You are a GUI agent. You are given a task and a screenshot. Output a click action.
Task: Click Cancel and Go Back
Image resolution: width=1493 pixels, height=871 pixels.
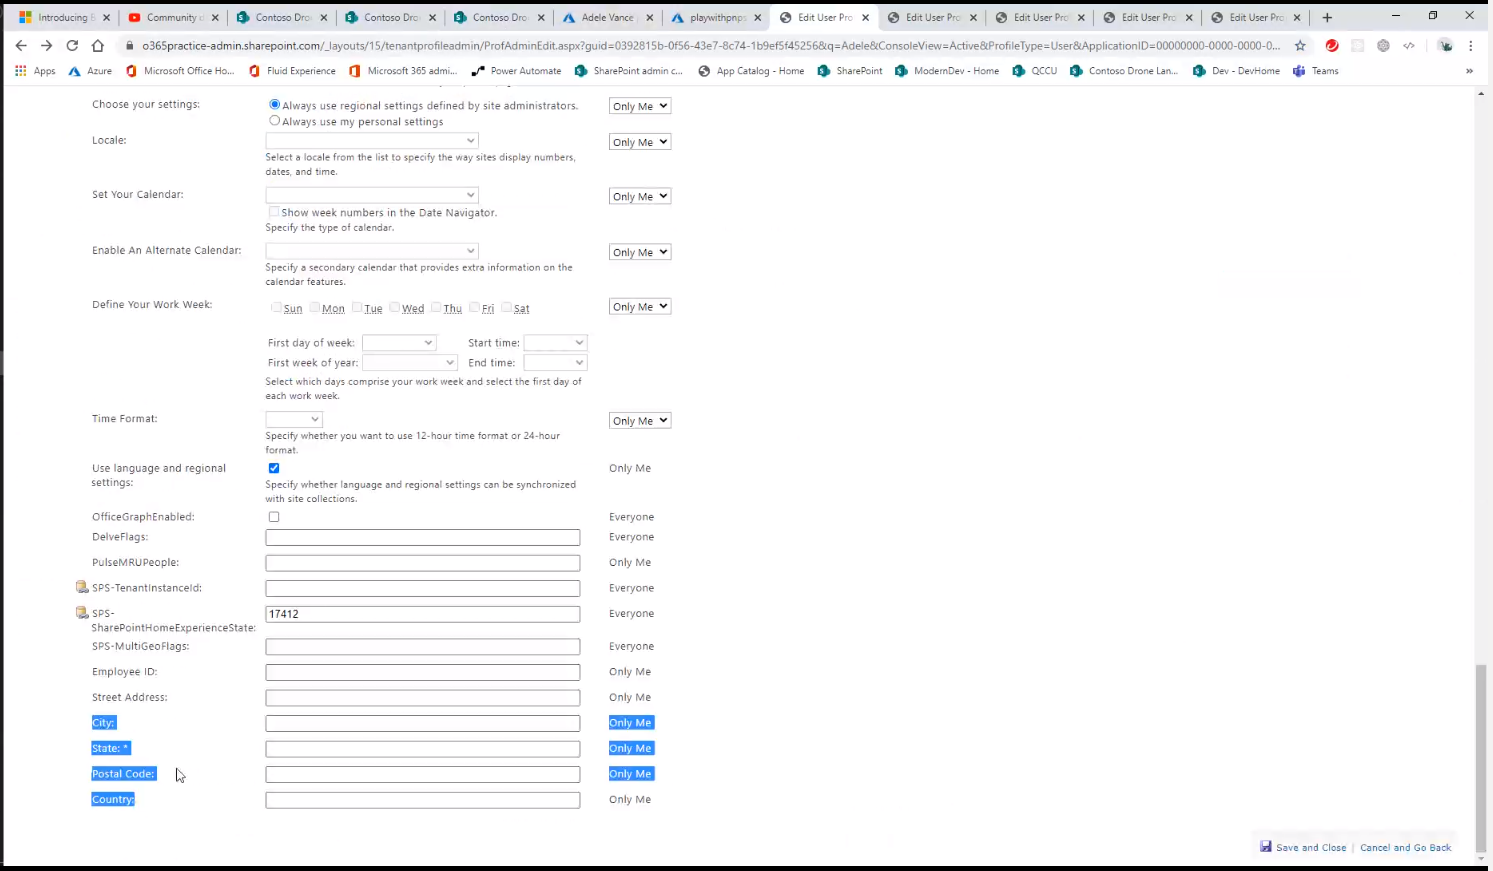[1406, 847]
